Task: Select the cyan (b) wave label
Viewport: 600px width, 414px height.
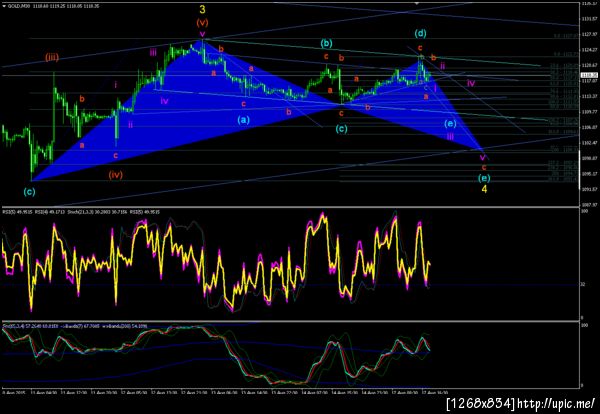Action: [x=326, y=43]
